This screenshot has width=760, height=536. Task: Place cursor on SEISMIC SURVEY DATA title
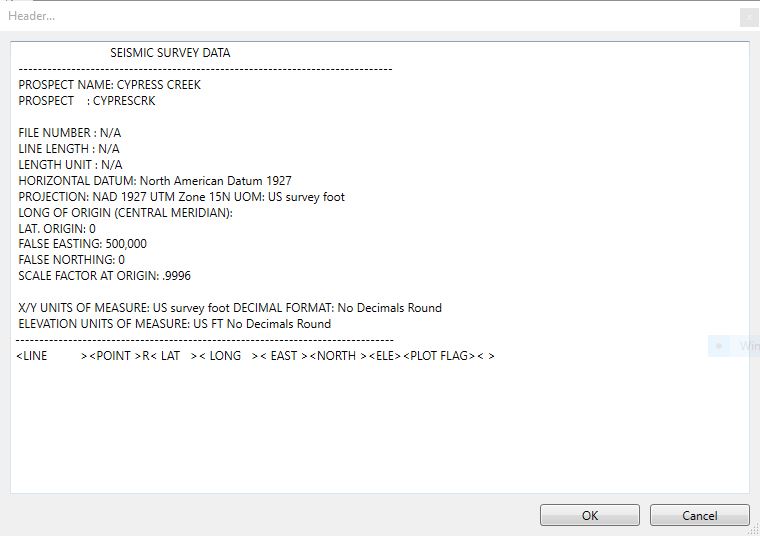tap(170, 53)
